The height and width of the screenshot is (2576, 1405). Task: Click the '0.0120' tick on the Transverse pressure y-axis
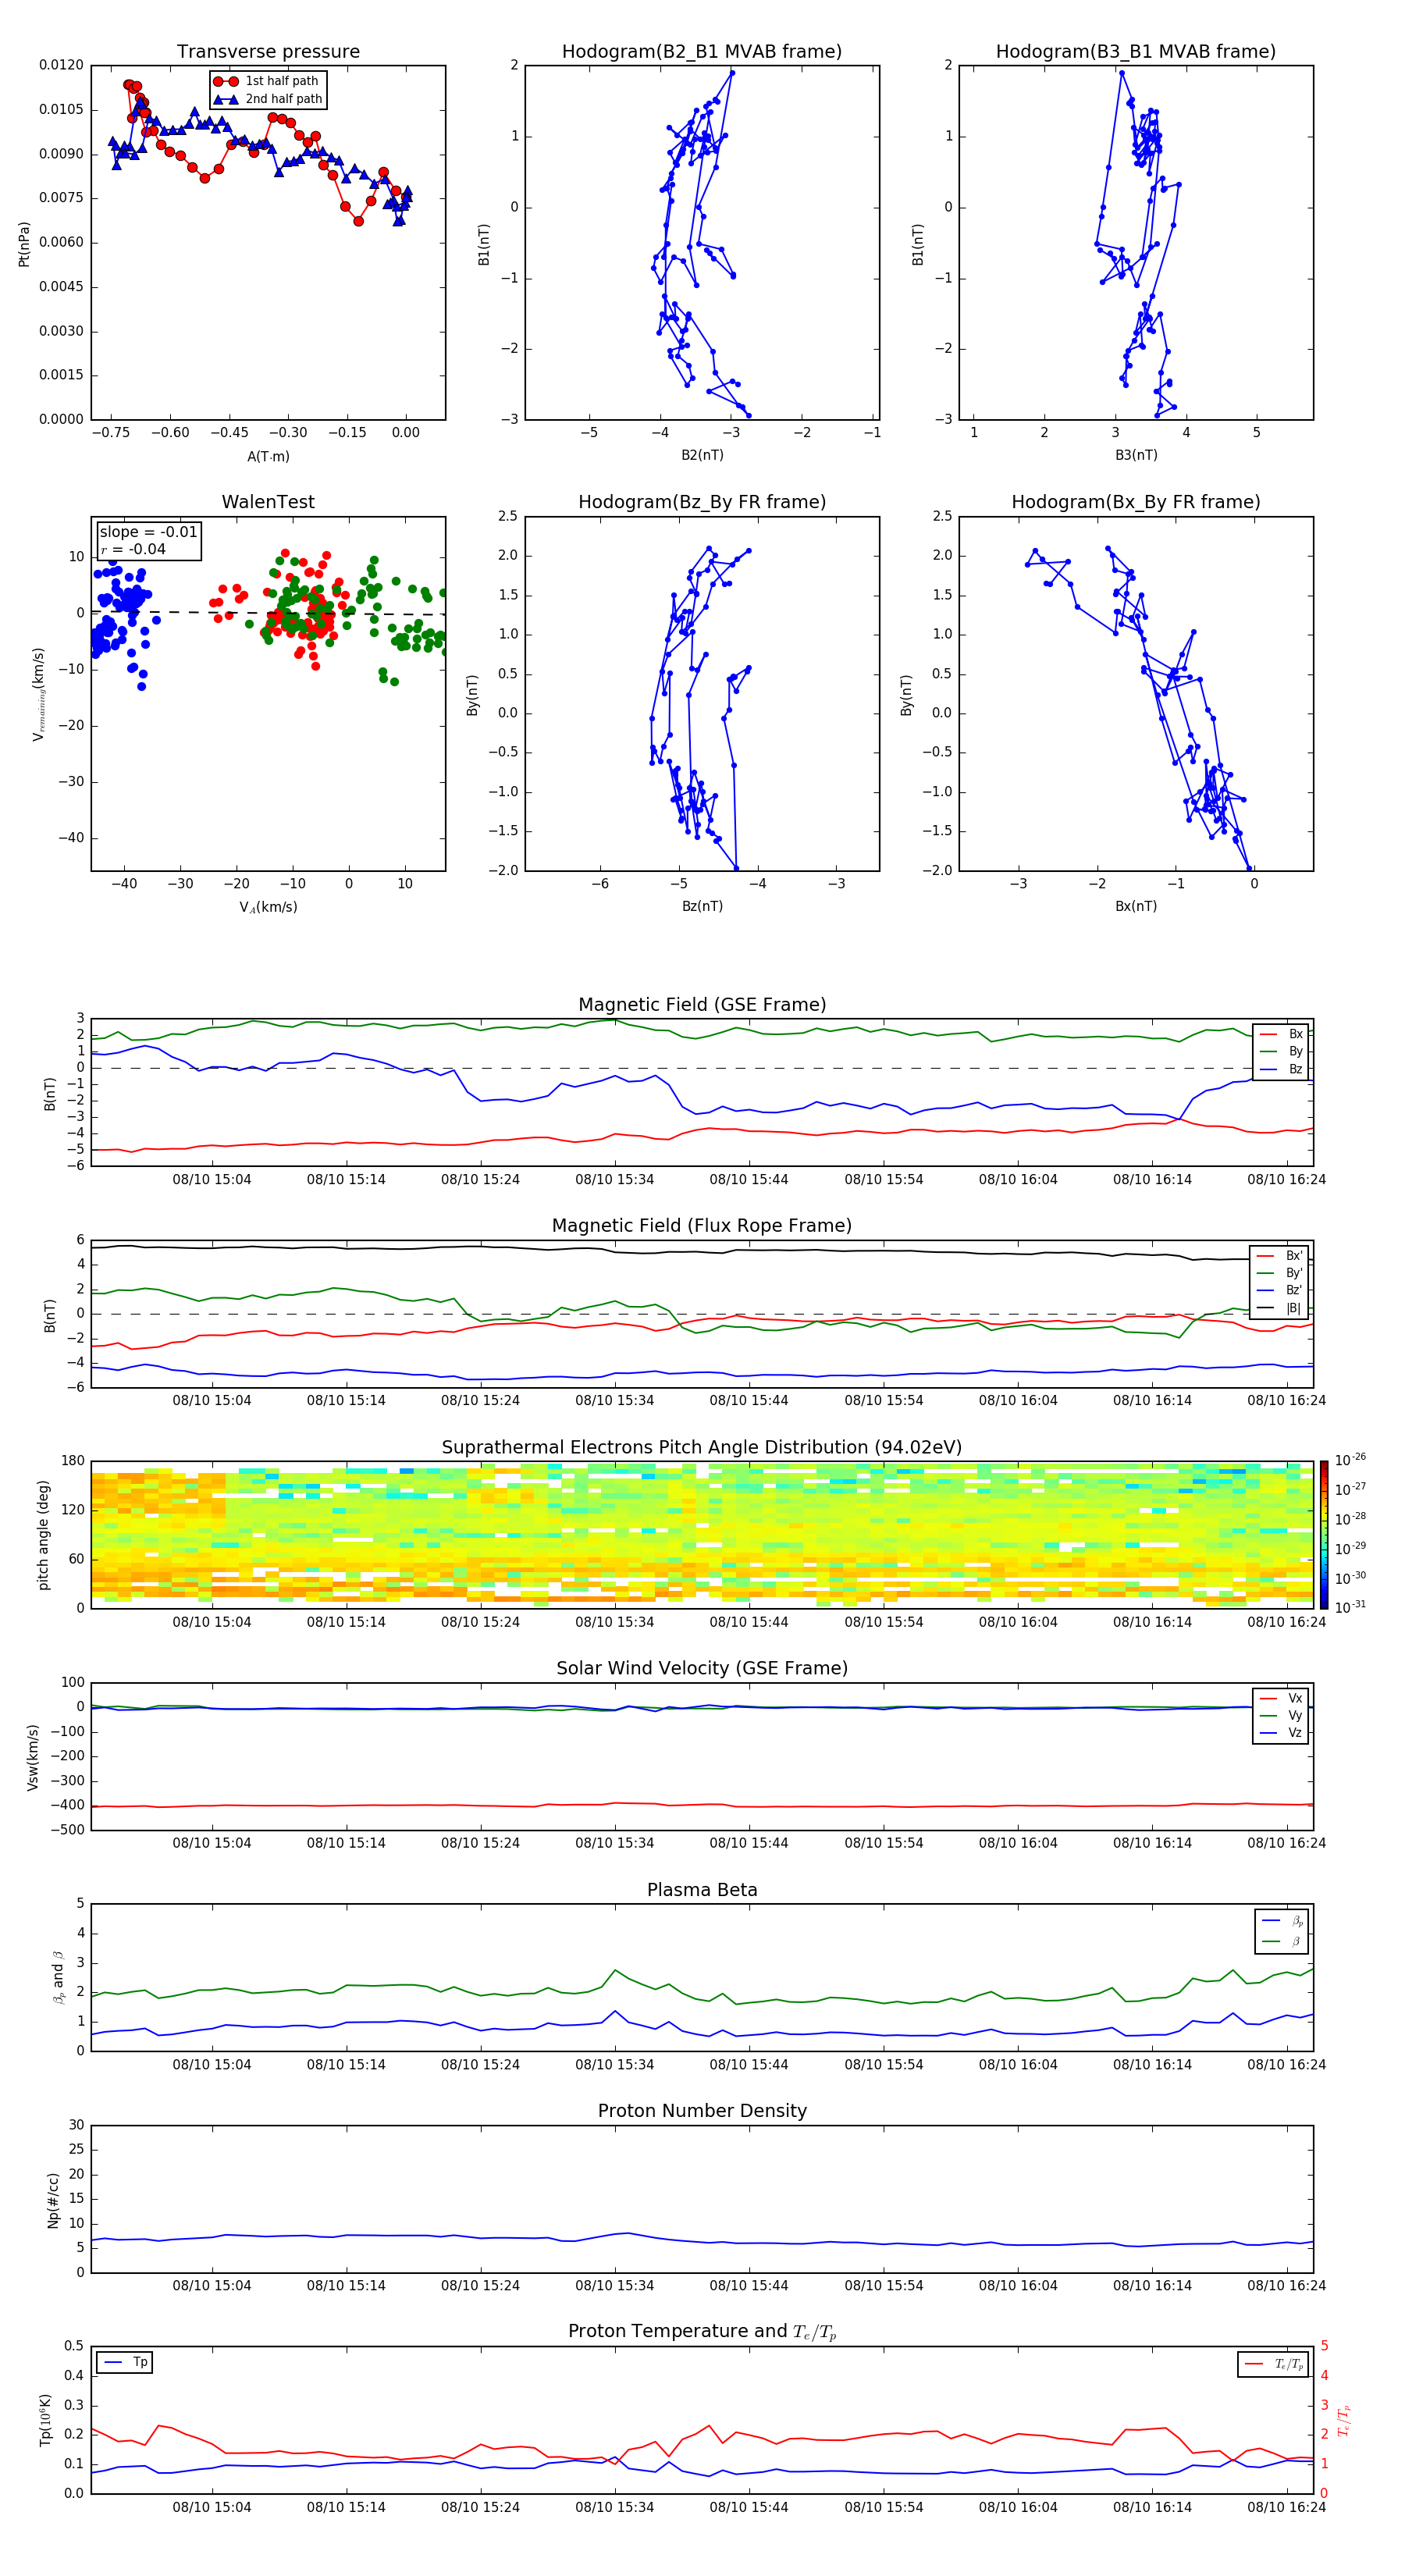(61, 65)
